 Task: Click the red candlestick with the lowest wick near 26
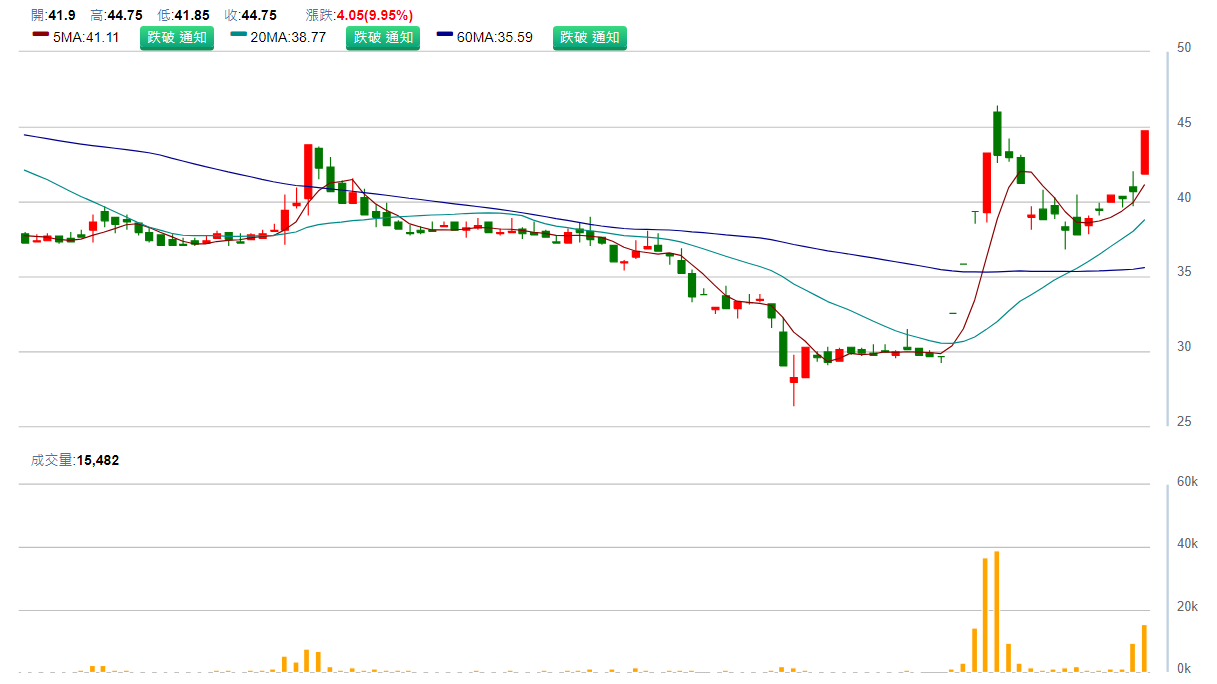tap(794, 380)
